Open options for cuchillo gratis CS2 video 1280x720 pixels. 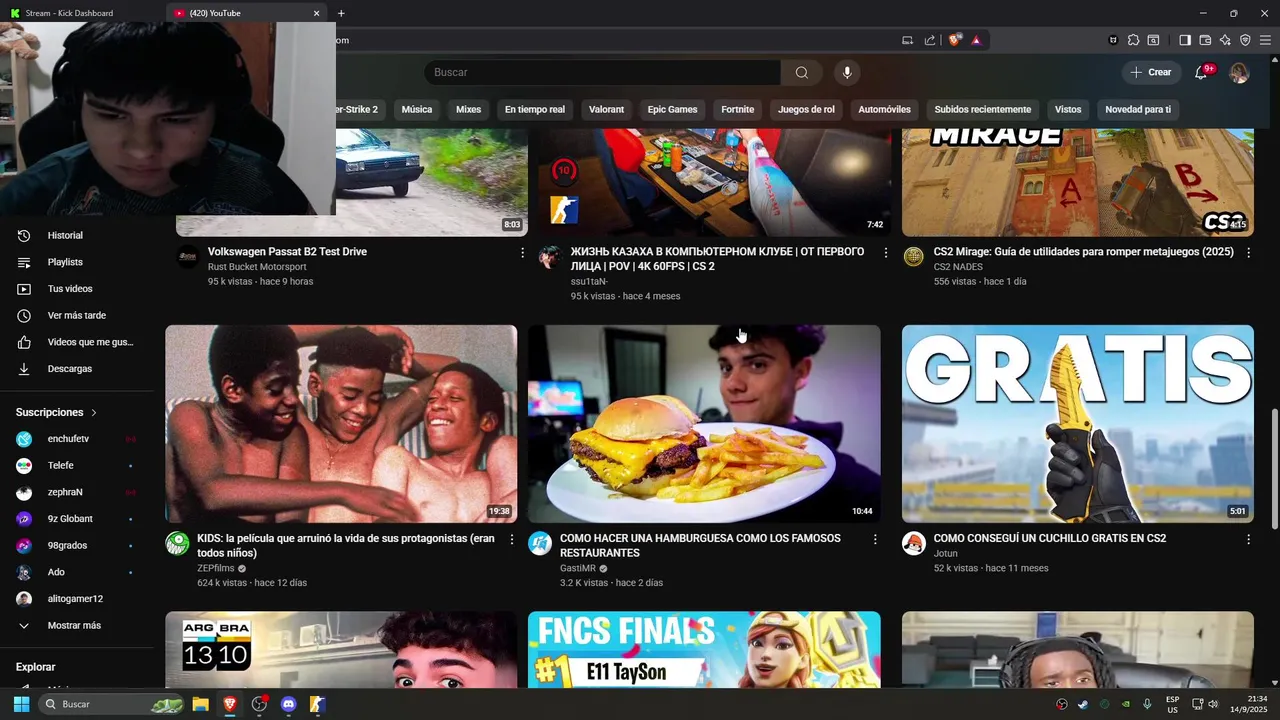(1248, 539)
